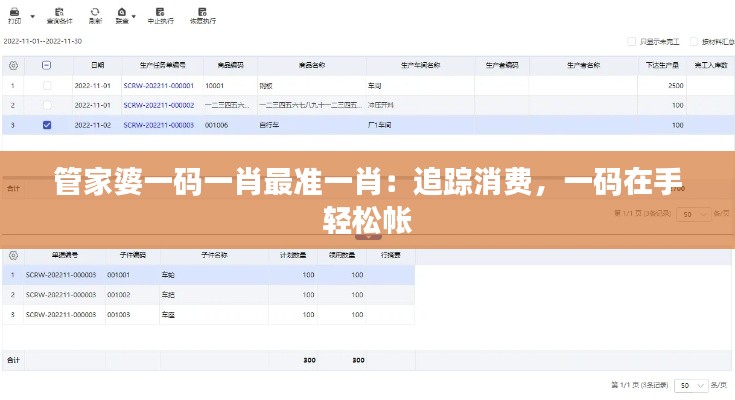Open upper table column settings gear
Viewport: 735px width, 400px height.
[x=13, y=65]
